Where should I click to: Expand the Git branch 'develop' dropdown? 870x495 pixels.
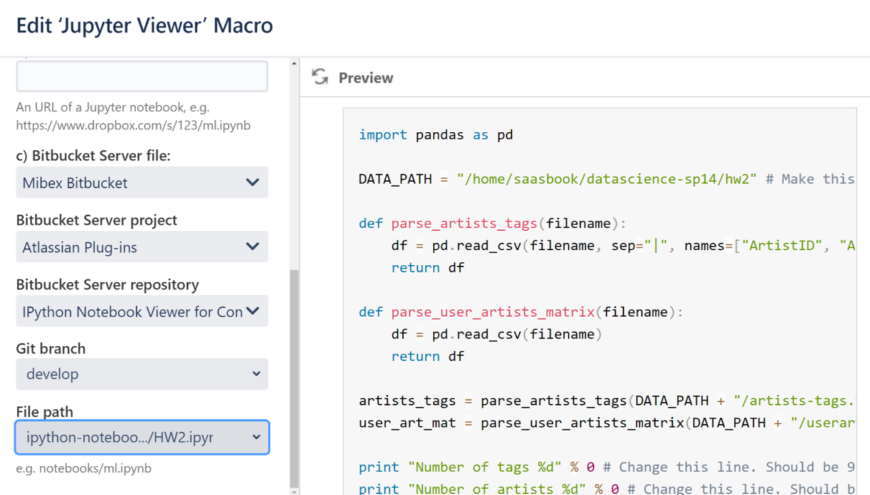pos(142,374)
